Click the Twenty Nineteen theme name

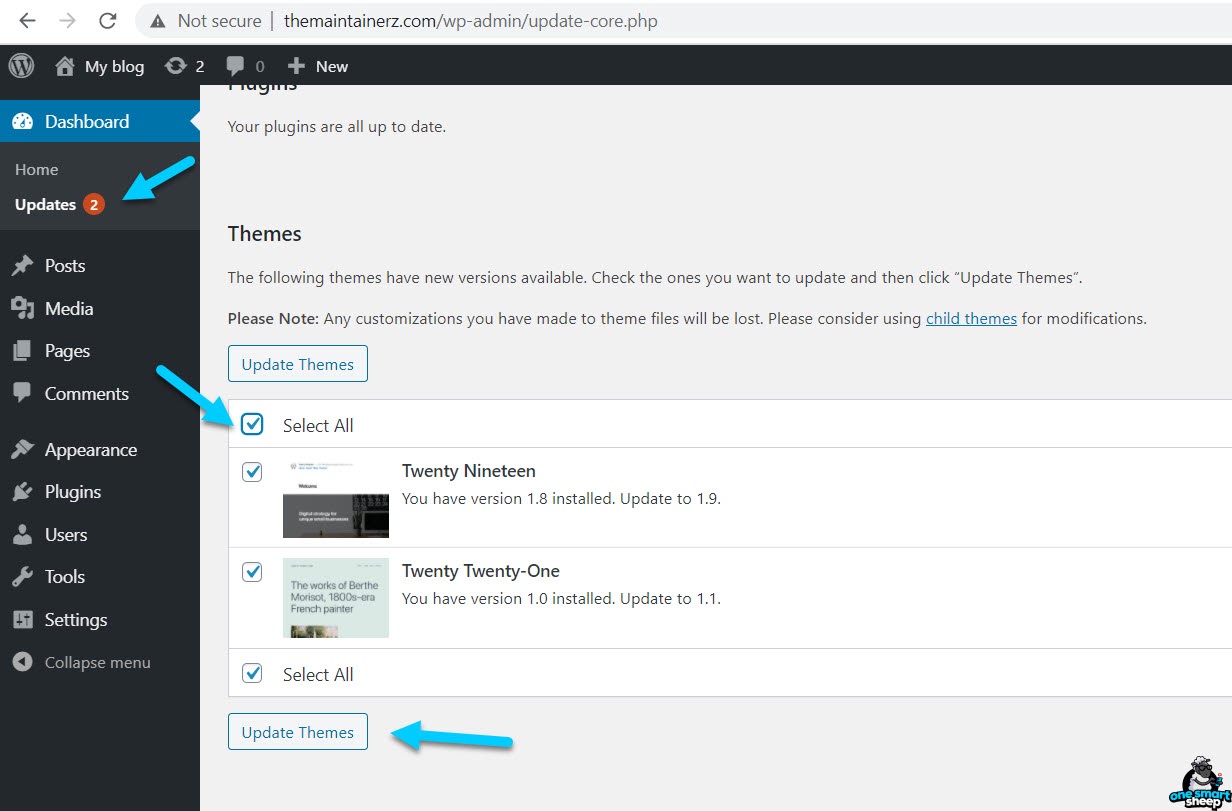[x=469, y=471]
